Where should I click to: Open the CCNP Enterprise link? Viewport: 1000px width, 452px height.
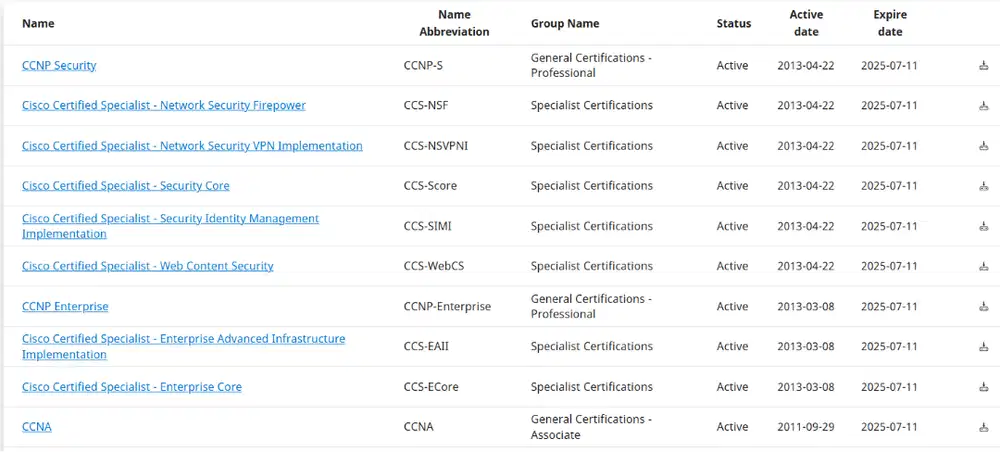coord(65,306)
